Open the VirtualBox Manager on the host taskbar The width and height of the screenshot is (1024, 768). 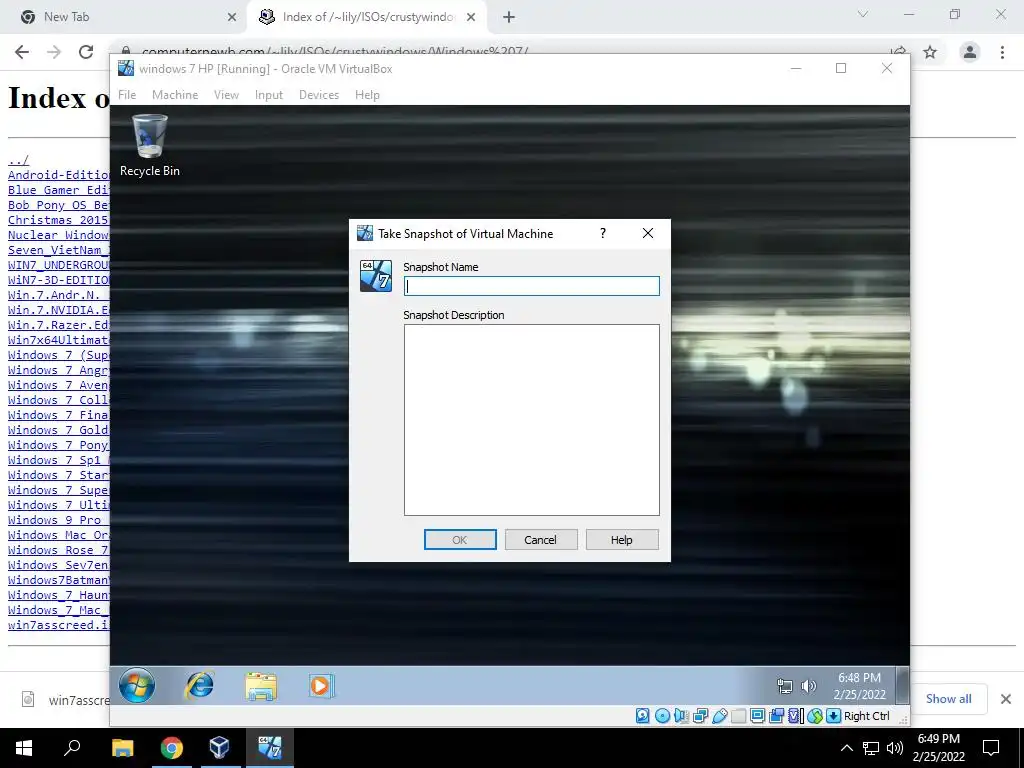click(x=219, y=747)
